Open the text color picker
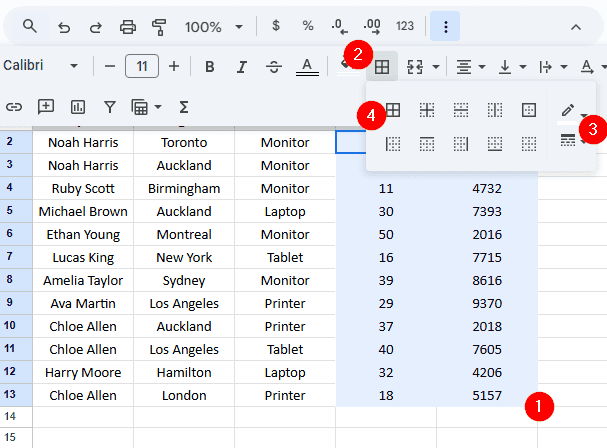The image size is (607, 448). 307,67
